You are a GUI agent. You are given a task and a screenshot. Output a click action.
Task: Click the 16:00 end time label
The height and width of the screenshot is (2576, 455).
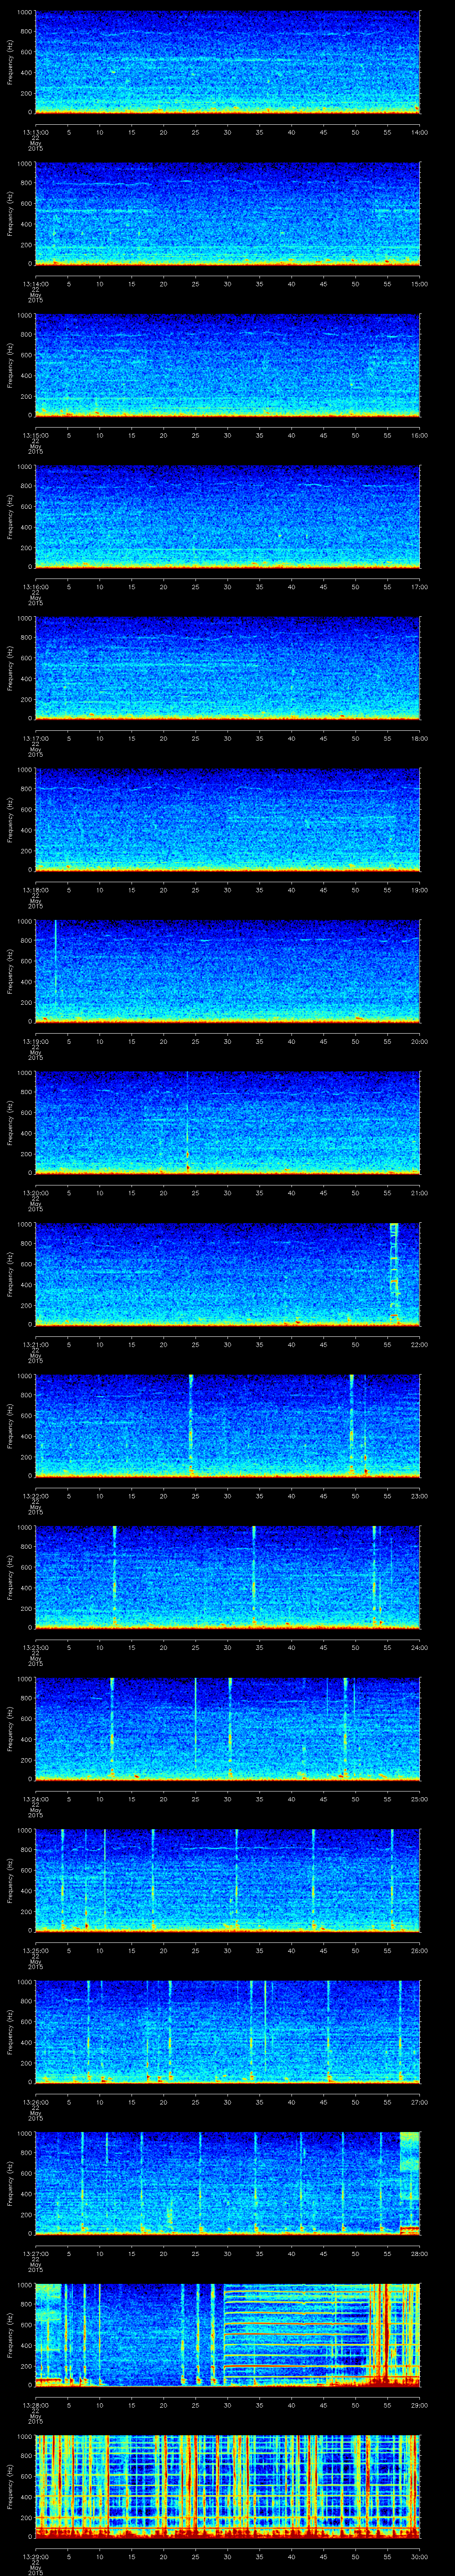(419, 435)
